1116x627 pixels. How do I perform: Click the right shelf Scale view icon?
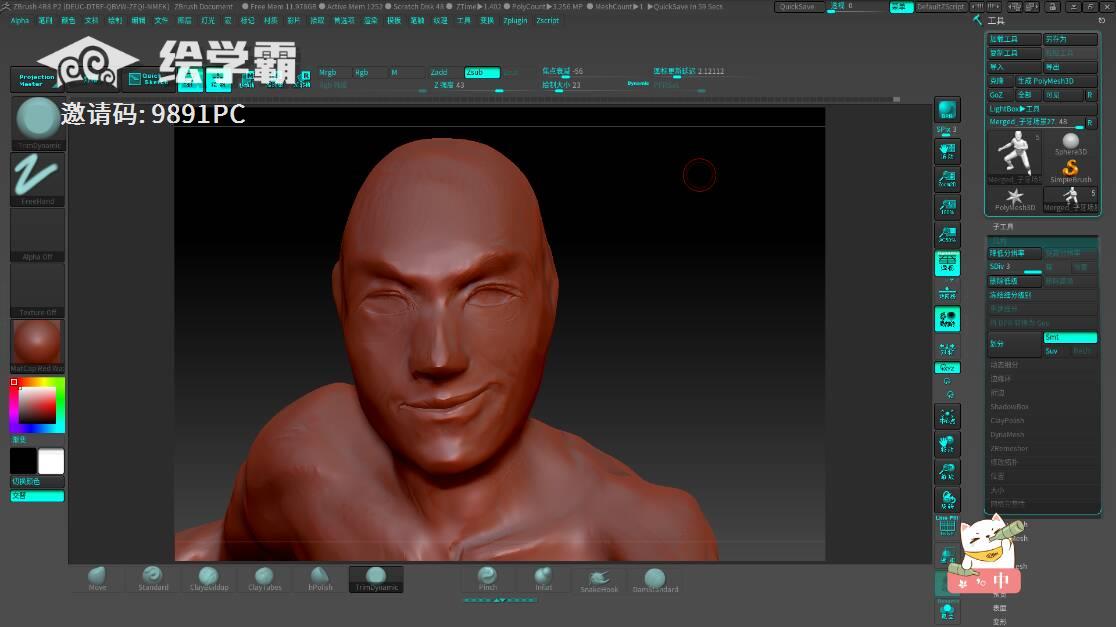(947, 472)
